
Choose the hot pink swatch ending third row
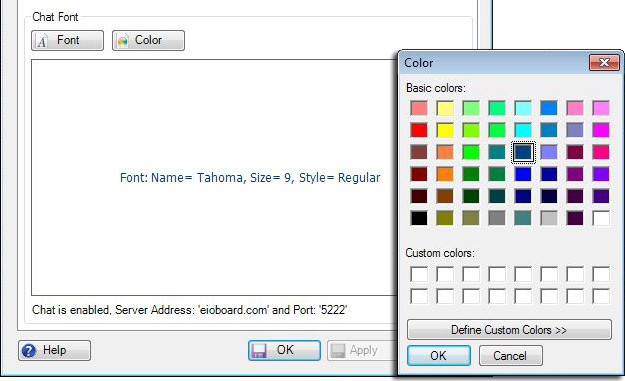[x=601, y=152]
